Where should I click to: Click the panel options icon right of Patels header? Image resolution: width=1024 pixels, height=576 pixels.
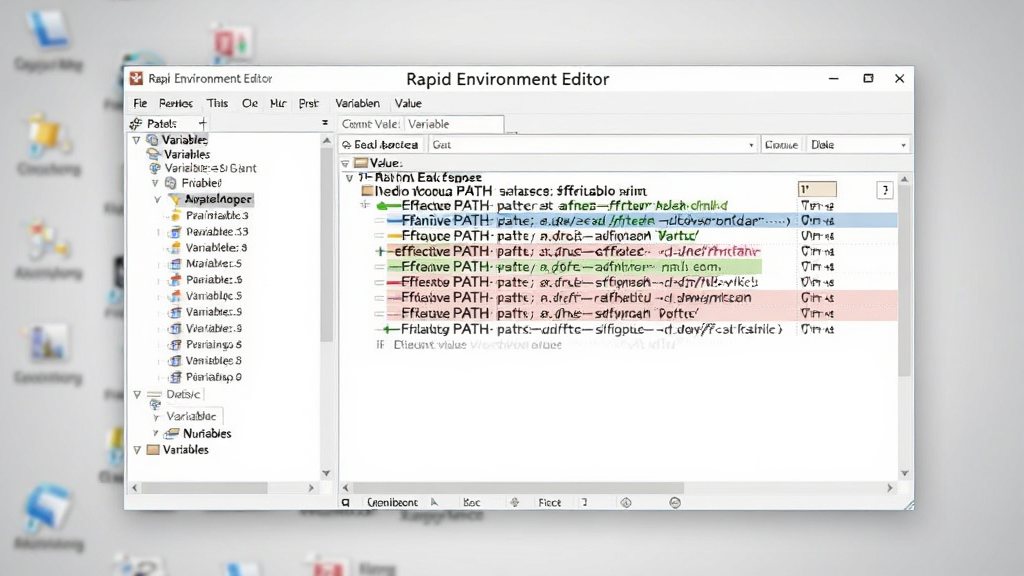[325, 123]
